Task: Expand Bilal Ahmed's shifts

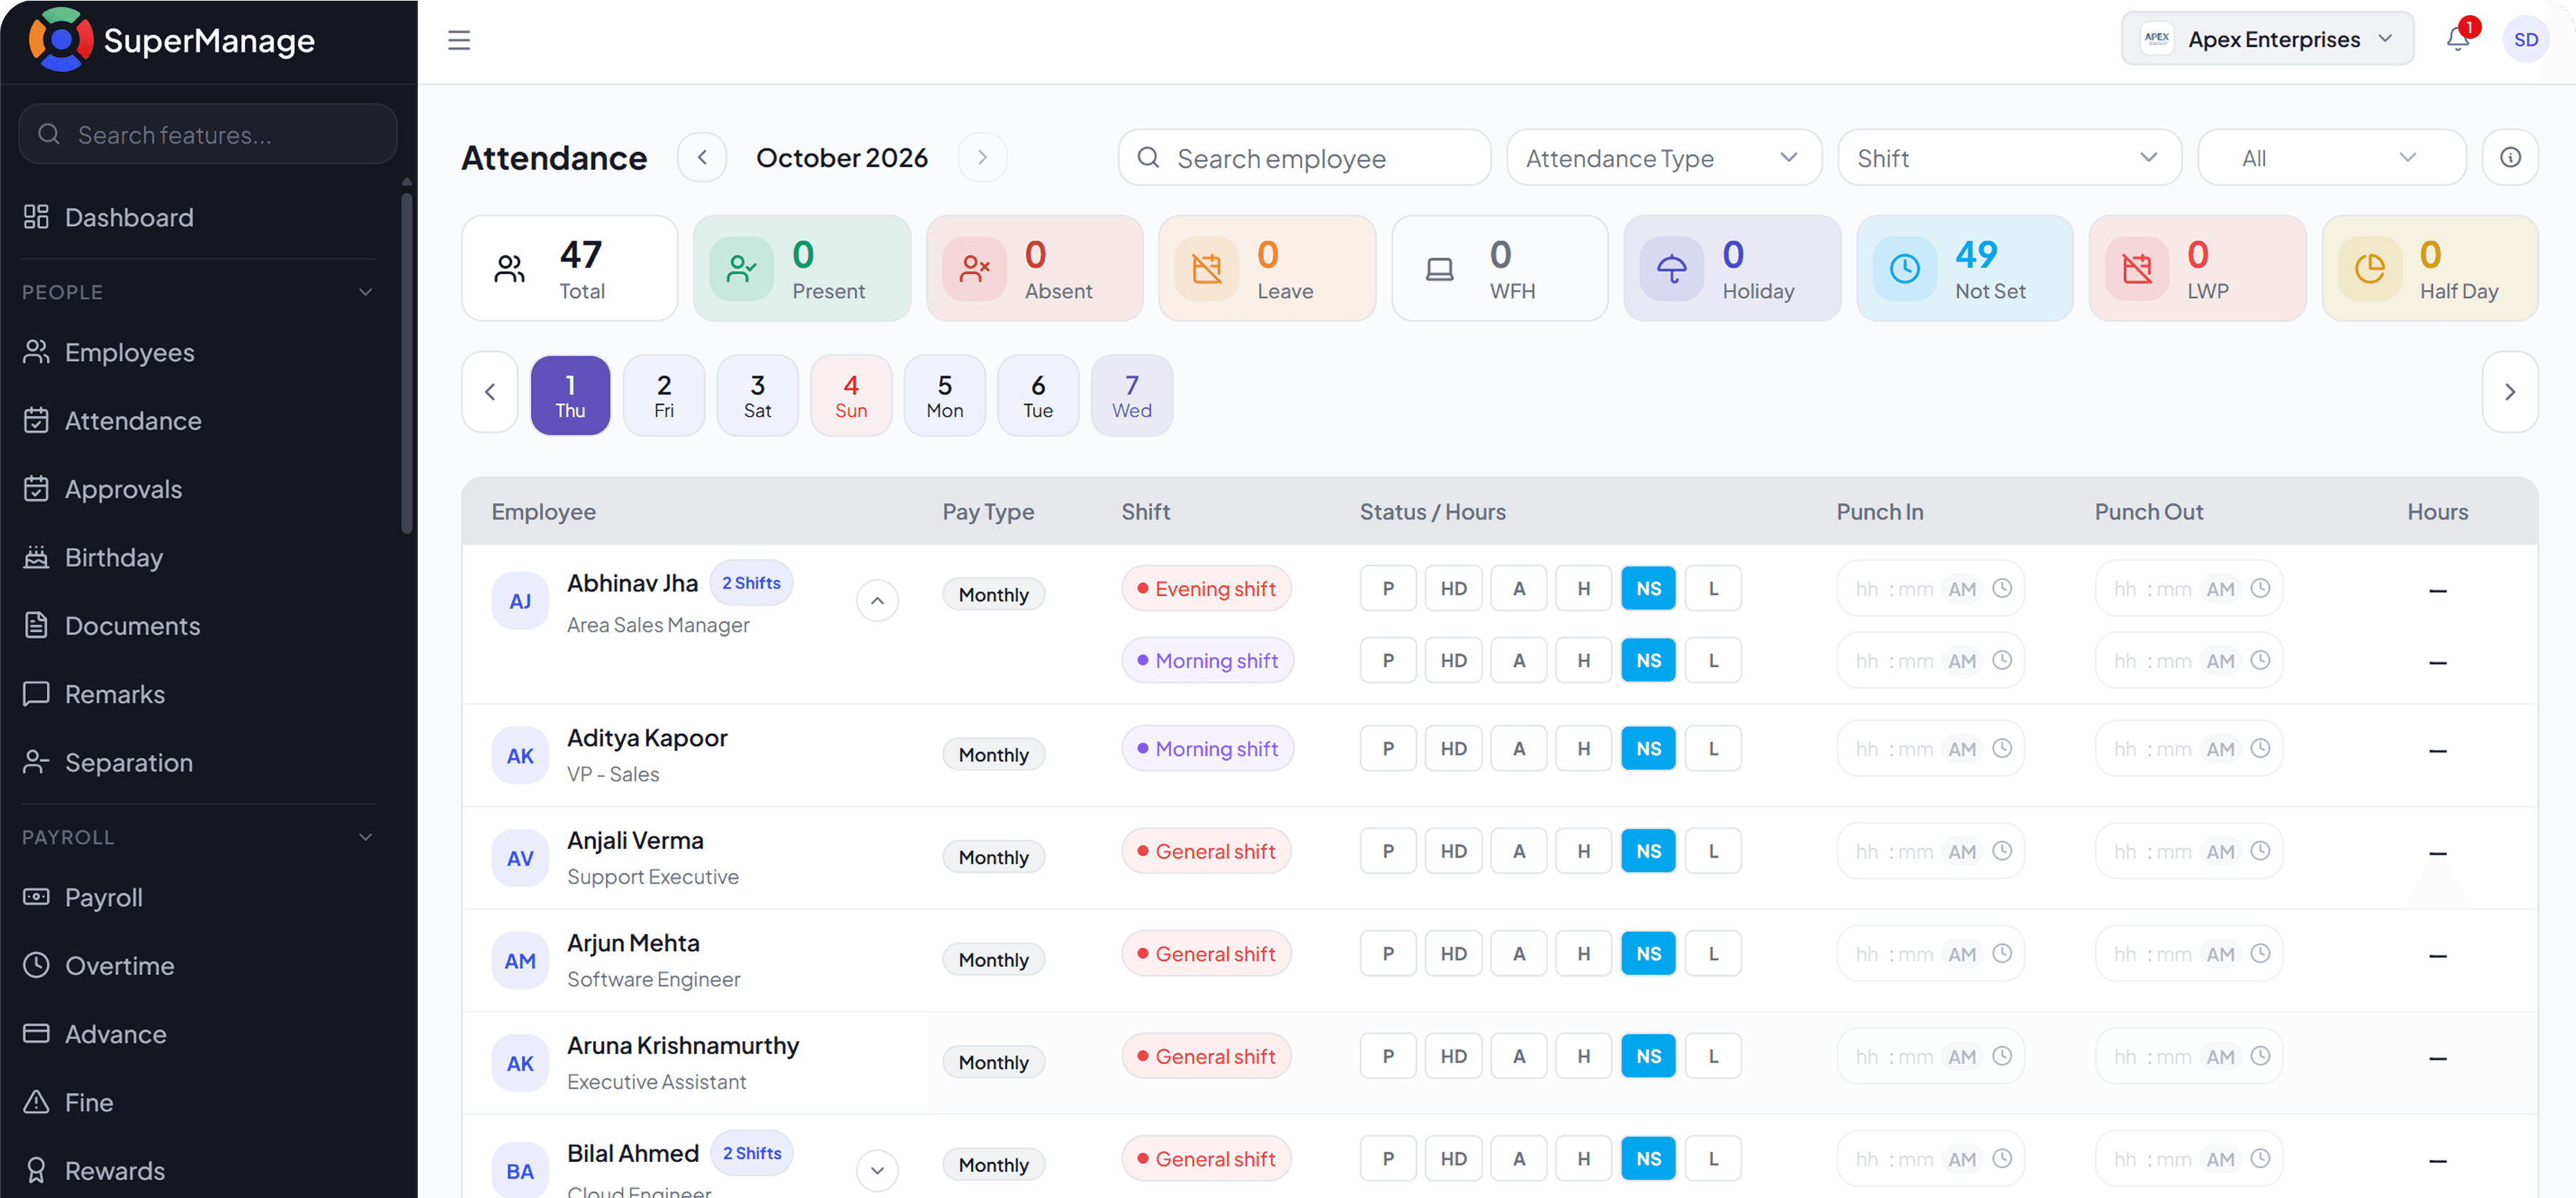Action: tap(877, 1170)
